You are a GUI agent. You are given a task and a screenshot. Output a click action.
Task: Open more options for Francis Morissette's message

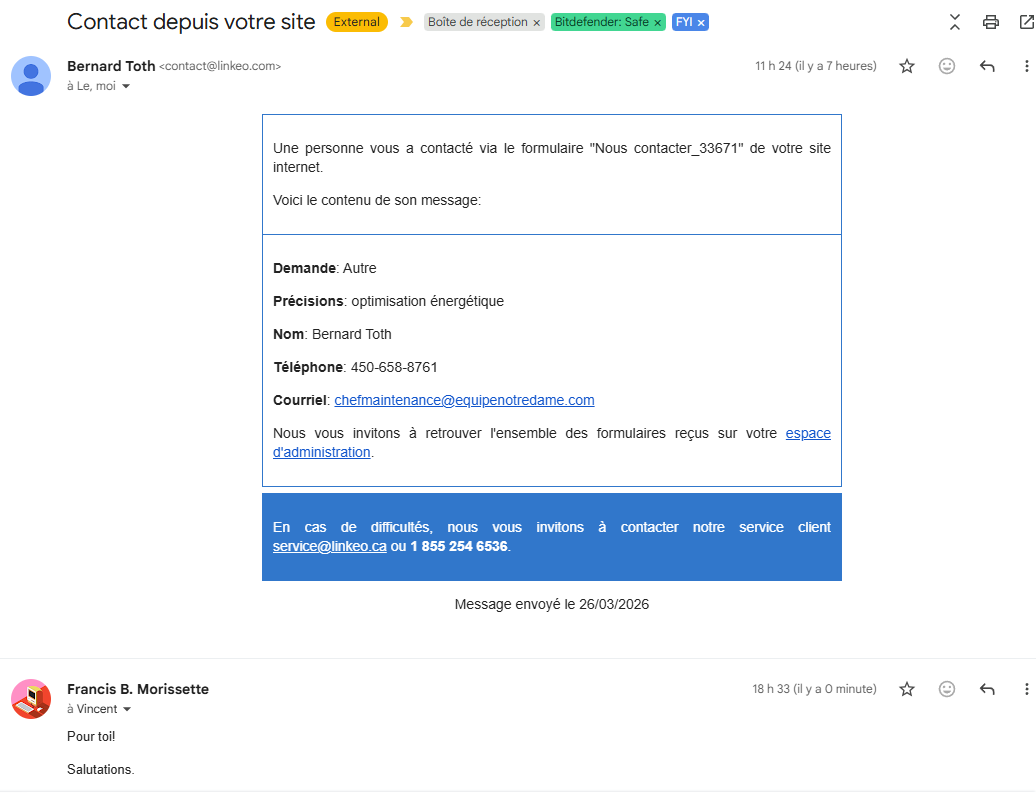[1026, 689]
